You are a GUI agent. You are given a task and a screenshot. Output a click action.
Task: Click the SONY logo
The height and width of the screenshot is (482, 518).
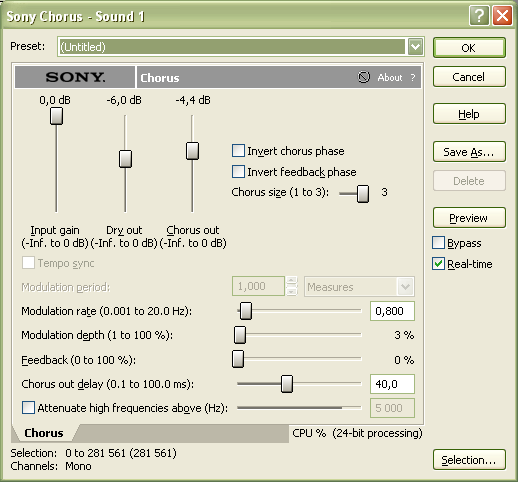coord(75,77)
